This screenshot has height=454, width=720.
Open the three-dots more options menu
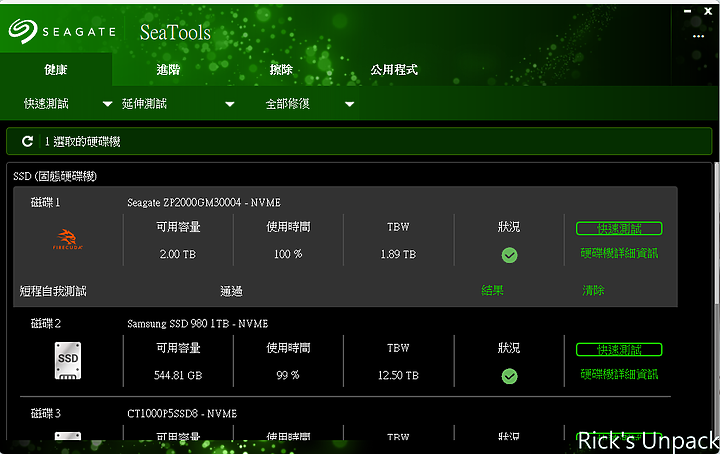click(698, 36)
